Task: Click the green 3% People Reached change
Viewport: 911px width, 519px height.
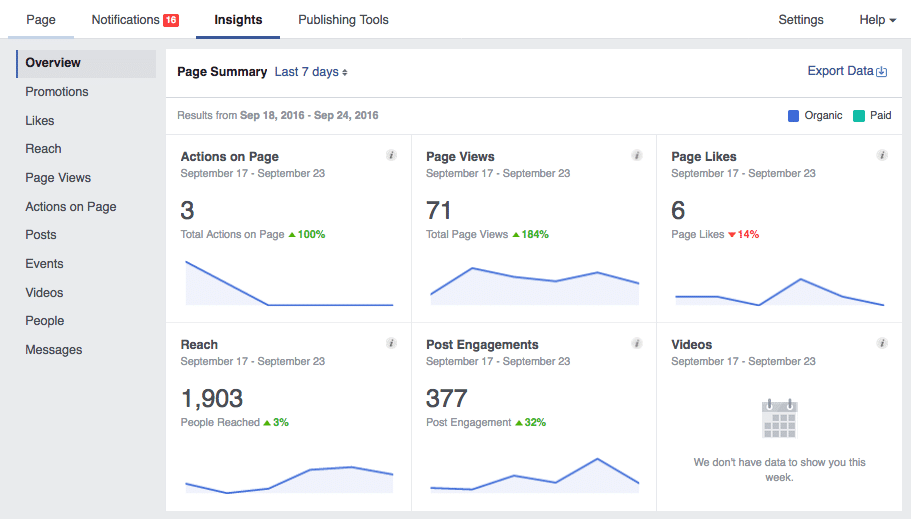Action: pyautogui.click(x=276, y=423)
